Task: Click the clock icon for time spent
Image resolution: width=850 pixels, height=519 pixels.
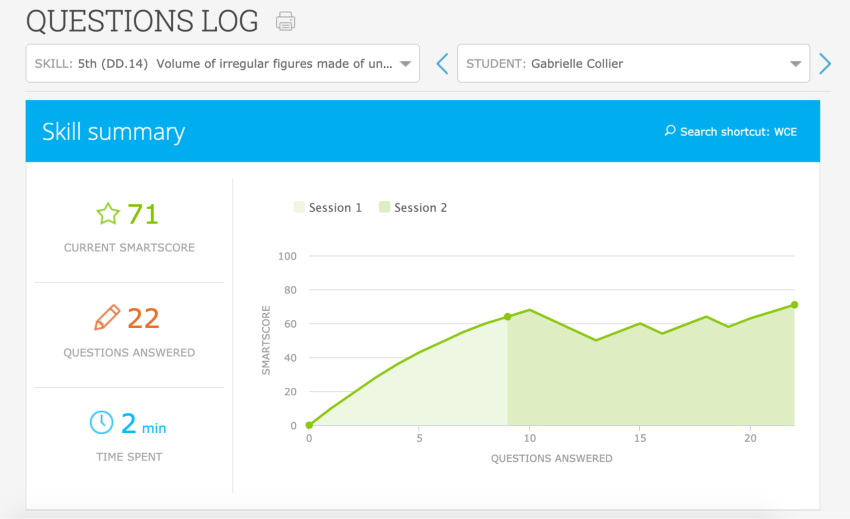Action: [101, 423]
